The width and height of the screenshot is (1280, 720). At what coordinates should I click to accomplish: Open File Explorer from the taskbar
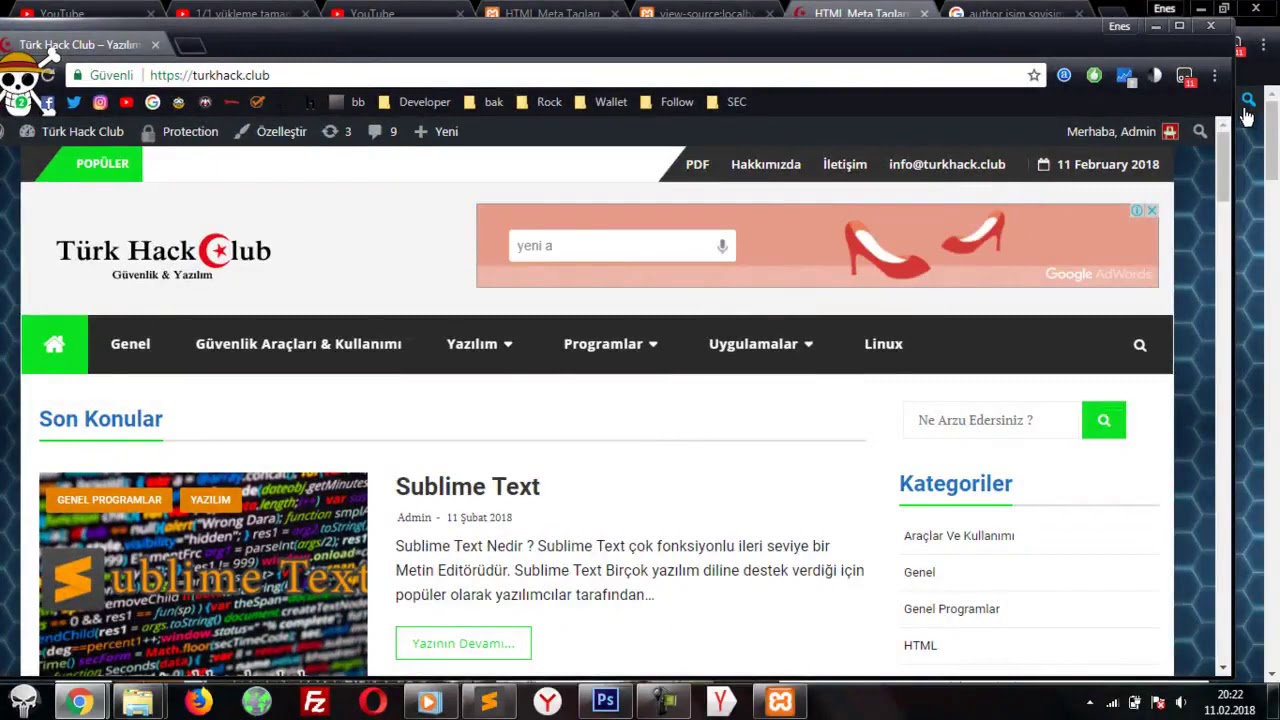click(x=138, y=702)
